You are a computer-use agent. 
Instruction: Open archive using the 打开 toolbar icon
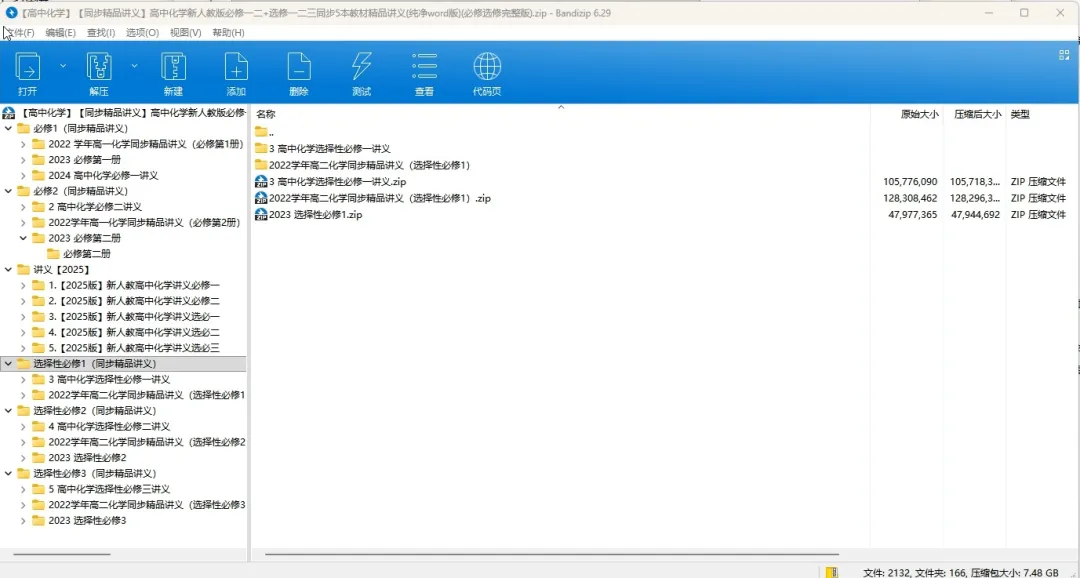pyautogui.click(x=28, y=74)
